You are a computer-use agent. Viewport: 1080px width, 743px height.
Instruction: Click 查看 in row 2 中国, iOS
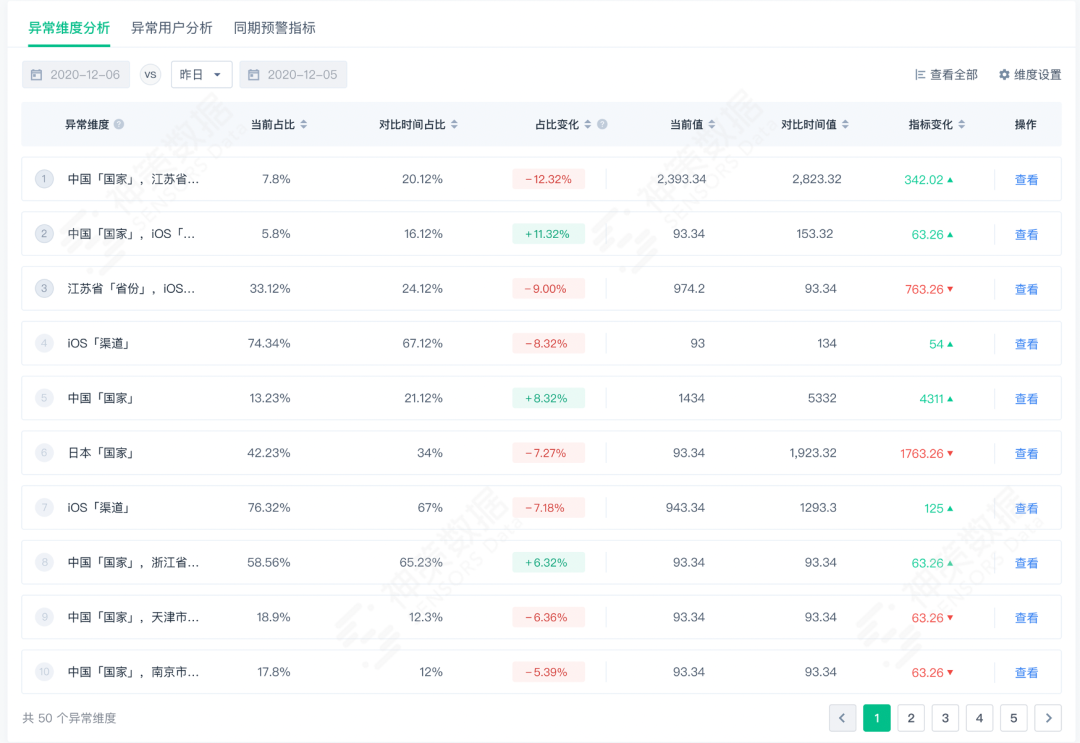[x=1026, y=234]
